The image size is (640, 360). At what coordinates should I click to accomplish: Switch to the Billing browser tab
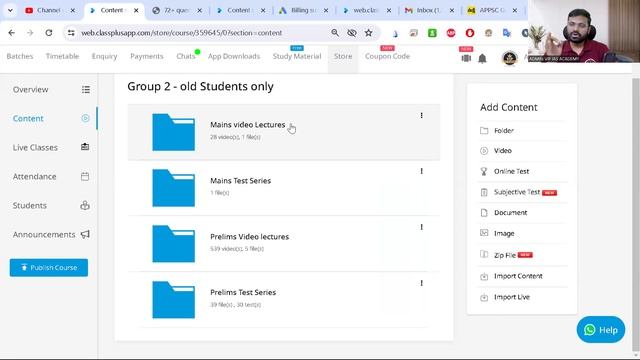[304, 11]
